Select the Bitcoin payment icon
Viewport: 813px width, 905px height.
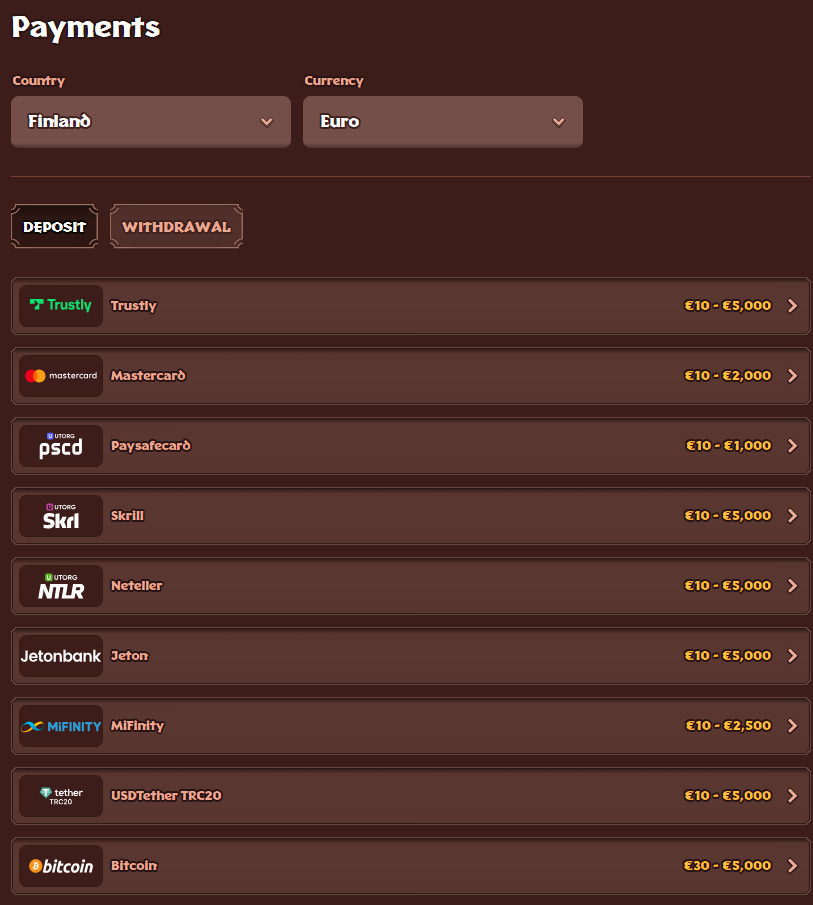point(60,866)
